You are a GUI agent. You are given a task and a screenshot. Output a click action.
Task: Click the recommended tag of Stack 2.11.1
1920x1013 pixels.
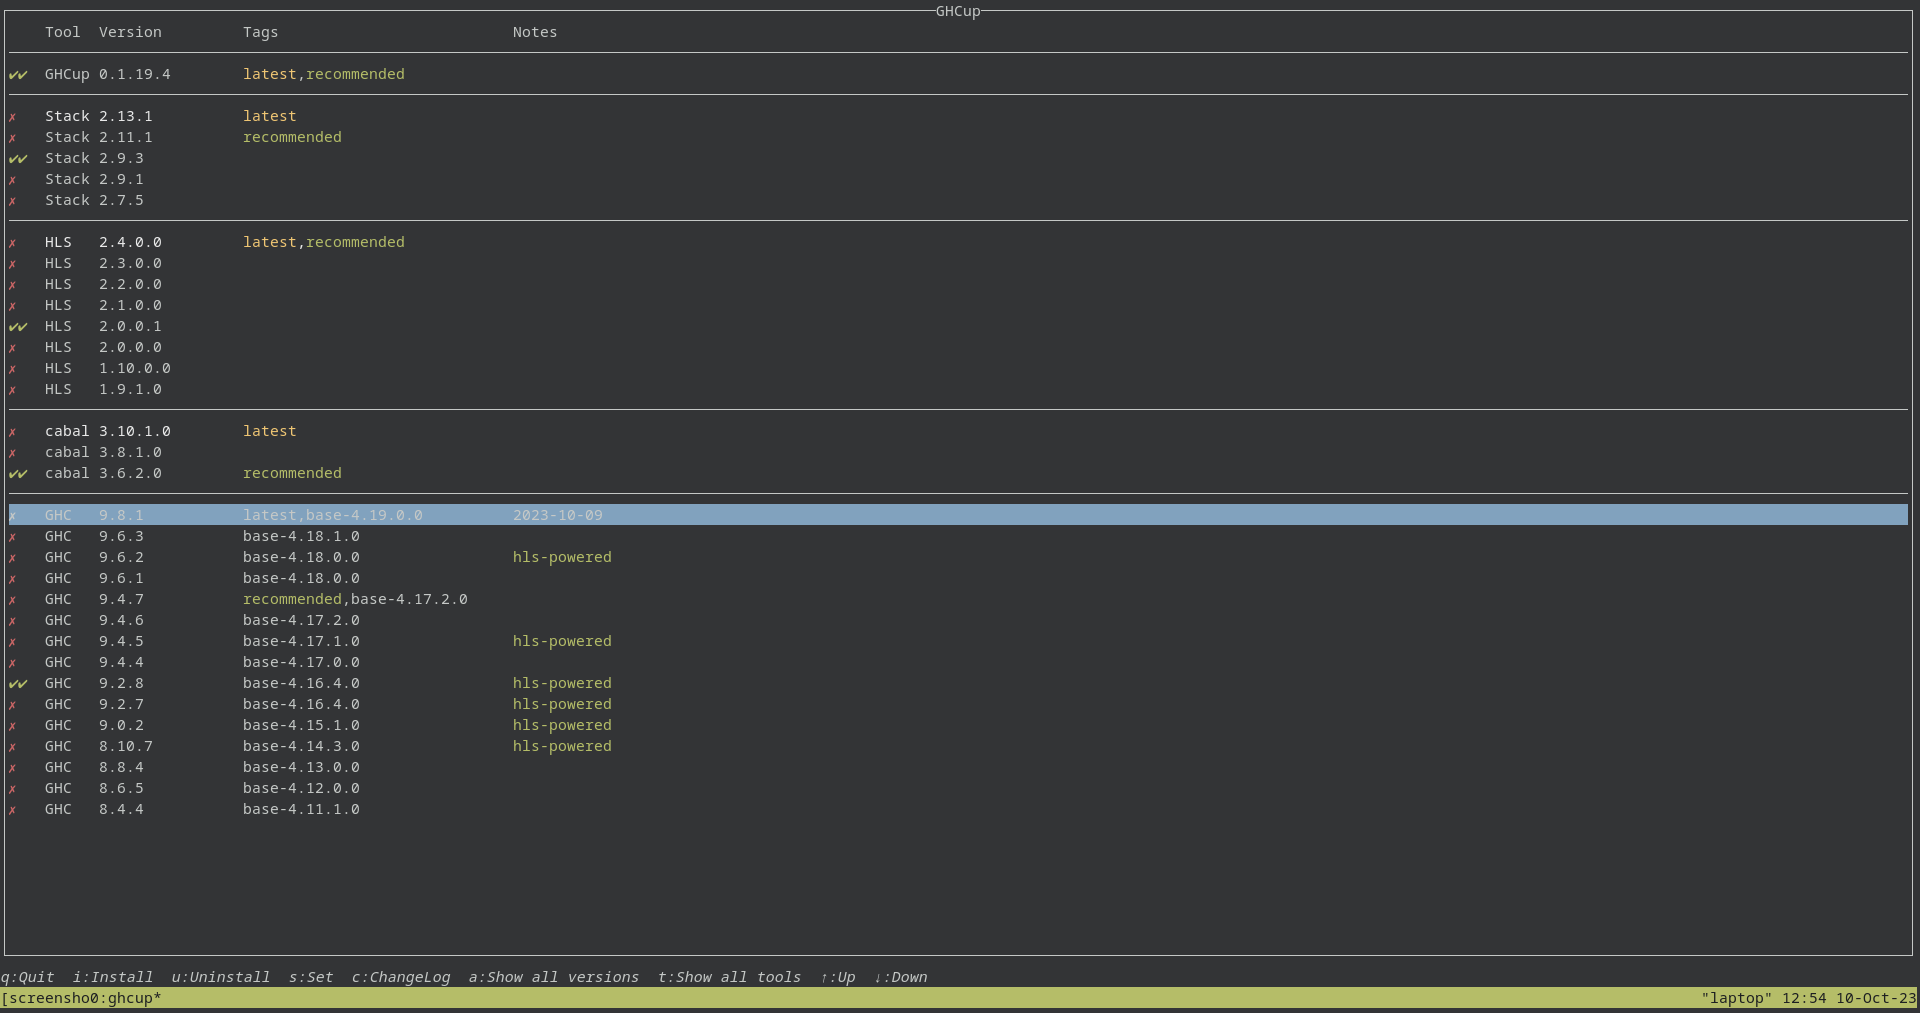click(x=292, y=137)
